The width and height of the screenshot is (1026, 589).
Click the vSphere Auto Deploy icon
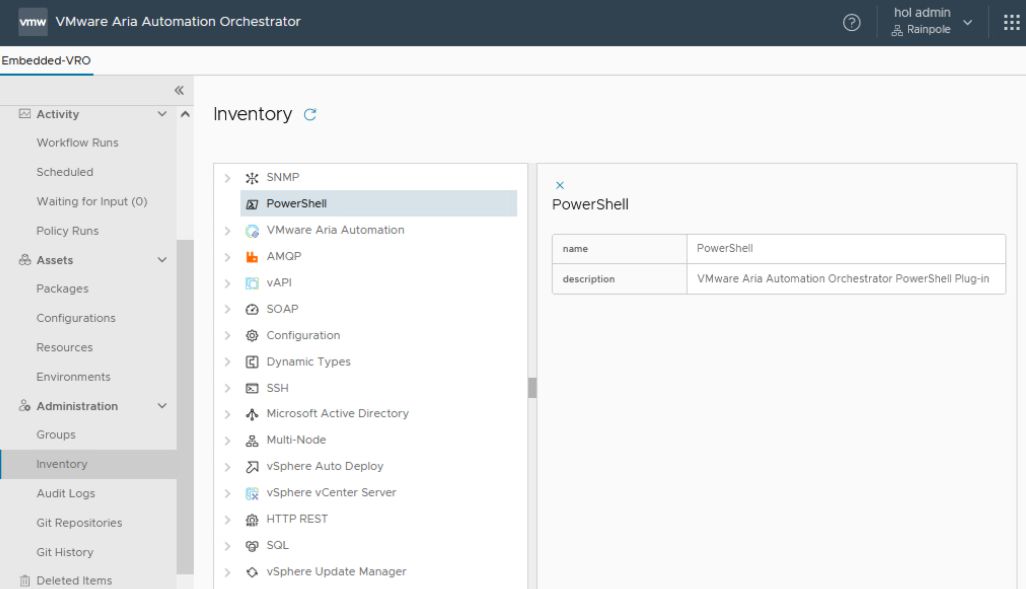pyautogui.click(x=252, y=467)
